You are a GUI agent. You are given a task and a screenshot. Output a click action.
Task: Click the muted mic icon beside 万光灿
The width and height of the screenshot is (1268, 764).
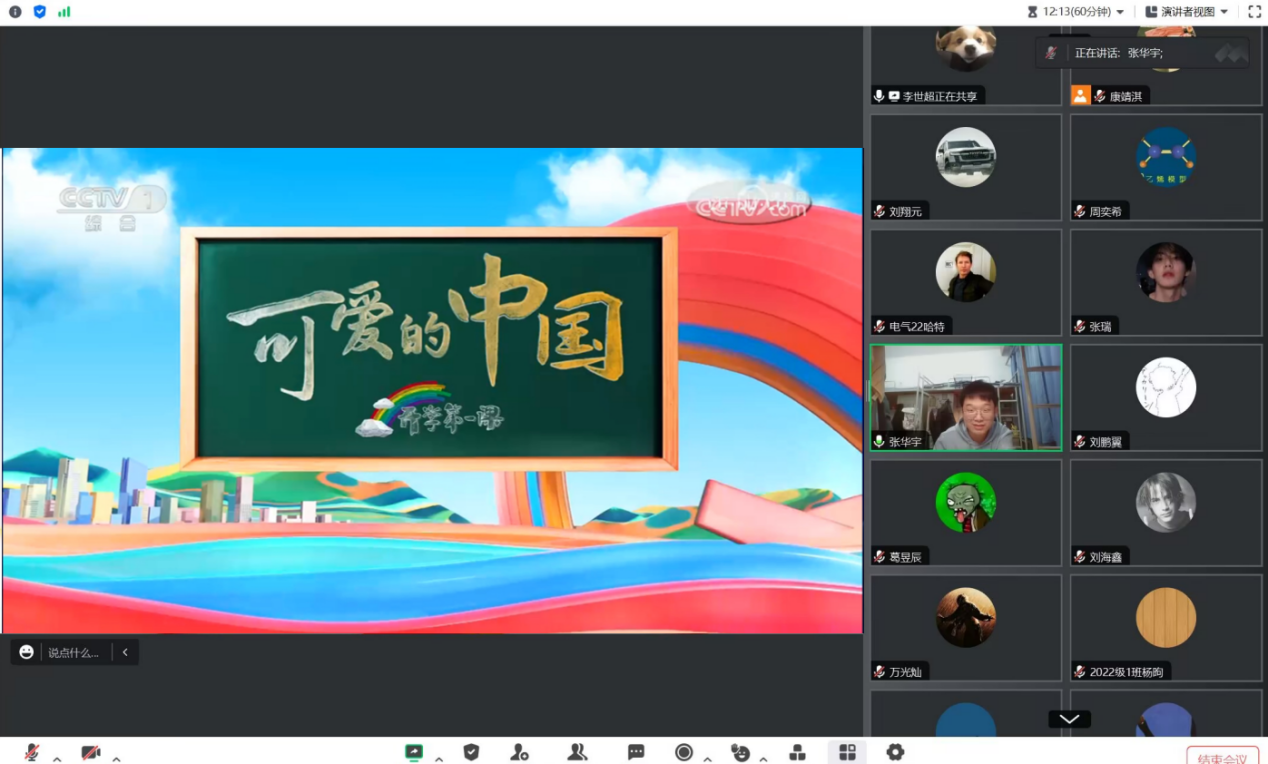(x=879, y=671)
